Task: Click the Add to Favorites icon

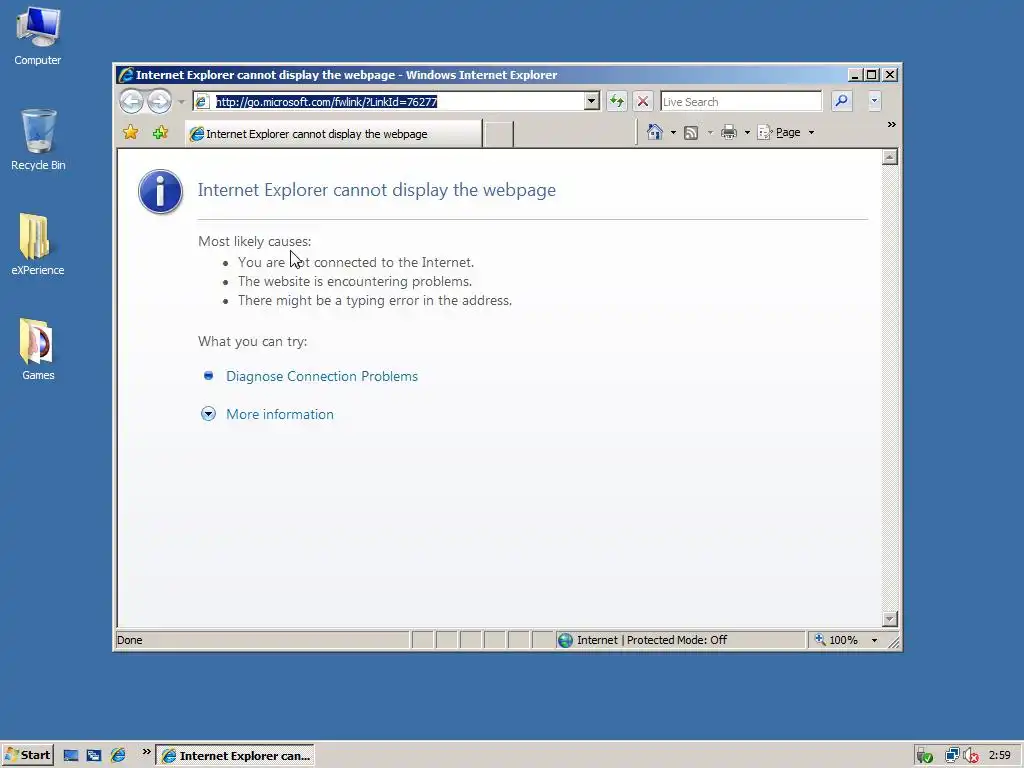Action: tap(160, 133)
